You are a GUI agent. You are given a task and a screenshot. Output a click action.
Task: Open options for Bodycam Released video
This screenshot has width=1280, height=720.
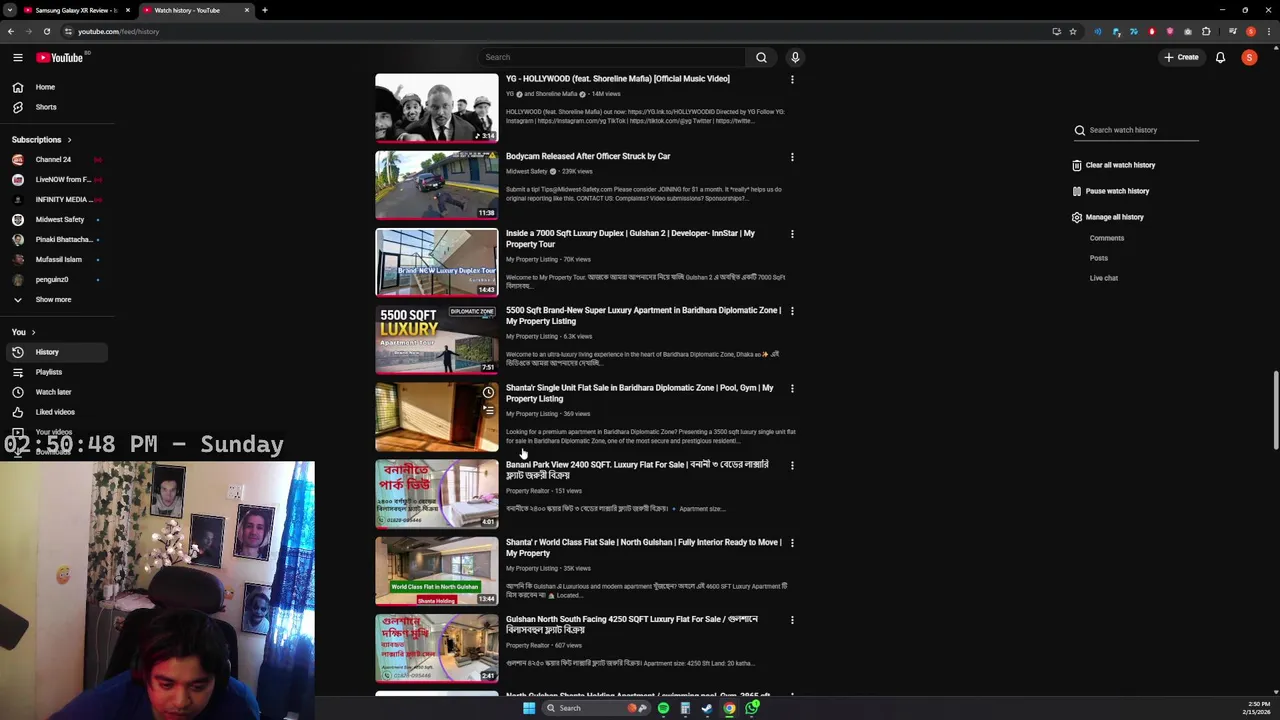click(x=792, y=157)
